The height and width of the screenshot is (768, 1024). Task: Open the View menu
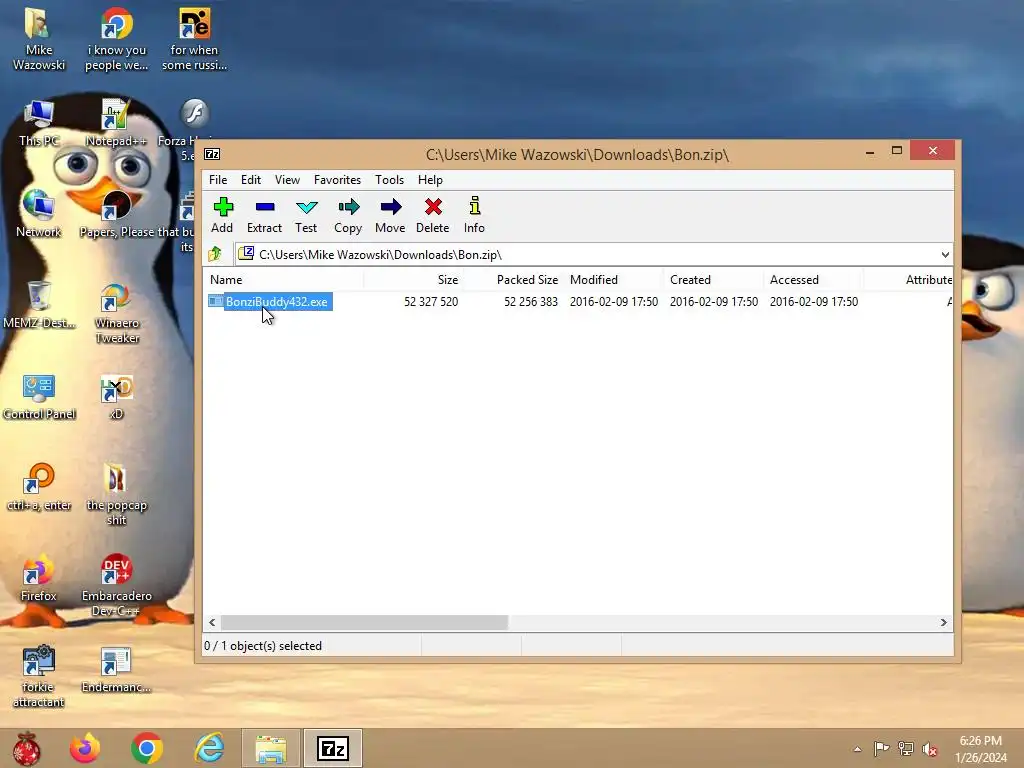pyautogui.click(x=287, y=180)
